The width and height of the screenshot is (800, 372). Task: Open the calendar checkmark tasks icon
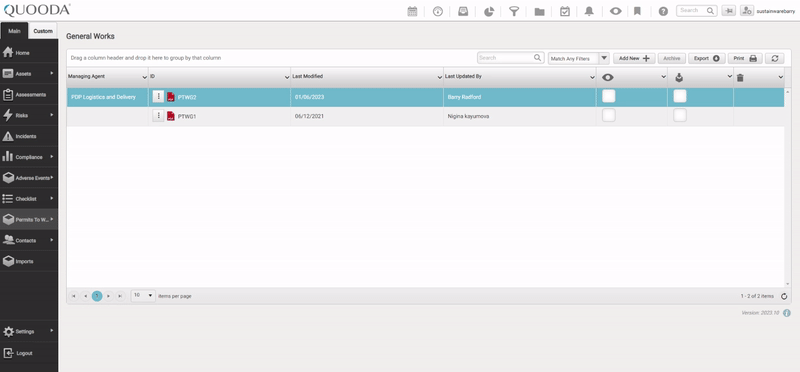pos(565,11)
